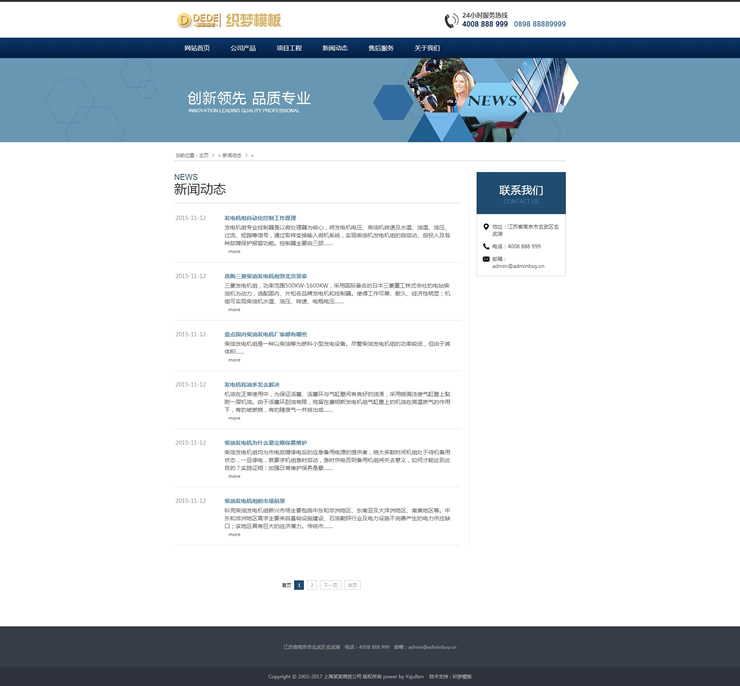740x686 pixels.
Task: Read the article 柴油发电机组的市场前景
Action: (x=254, y=501)
